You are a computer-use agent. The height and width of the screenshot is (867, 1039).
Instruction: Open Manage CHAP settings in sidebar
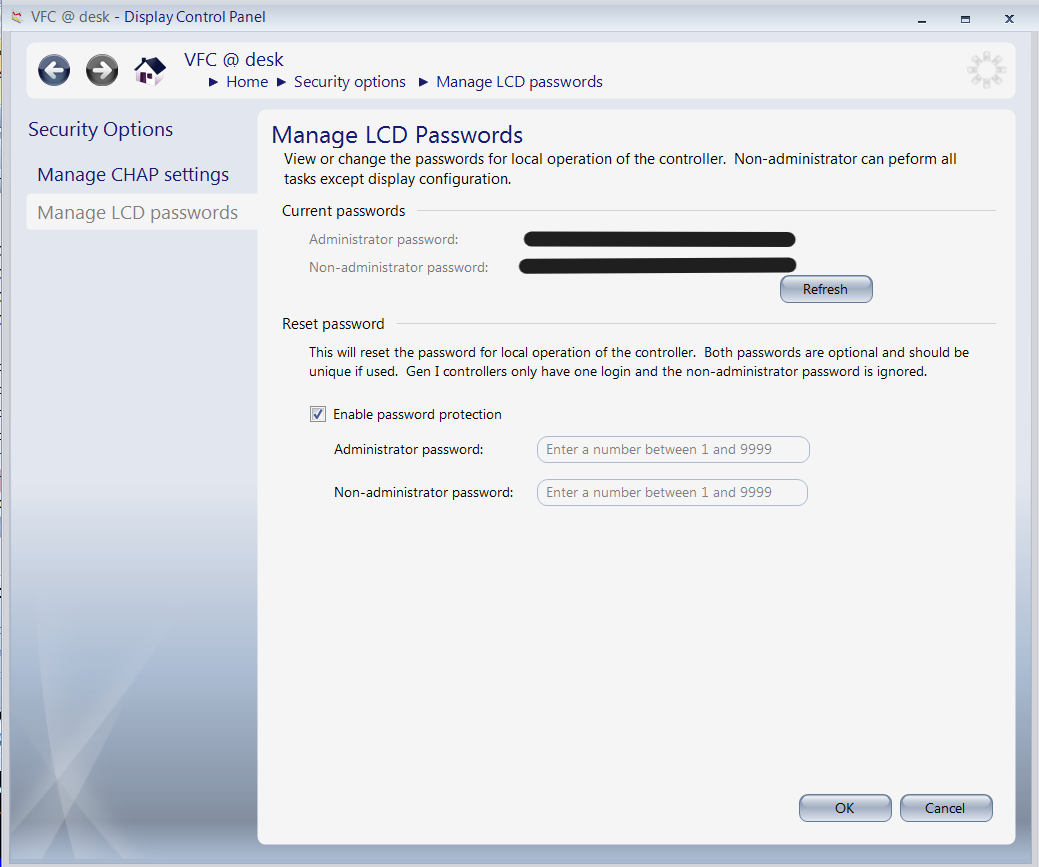coord(133,175)
